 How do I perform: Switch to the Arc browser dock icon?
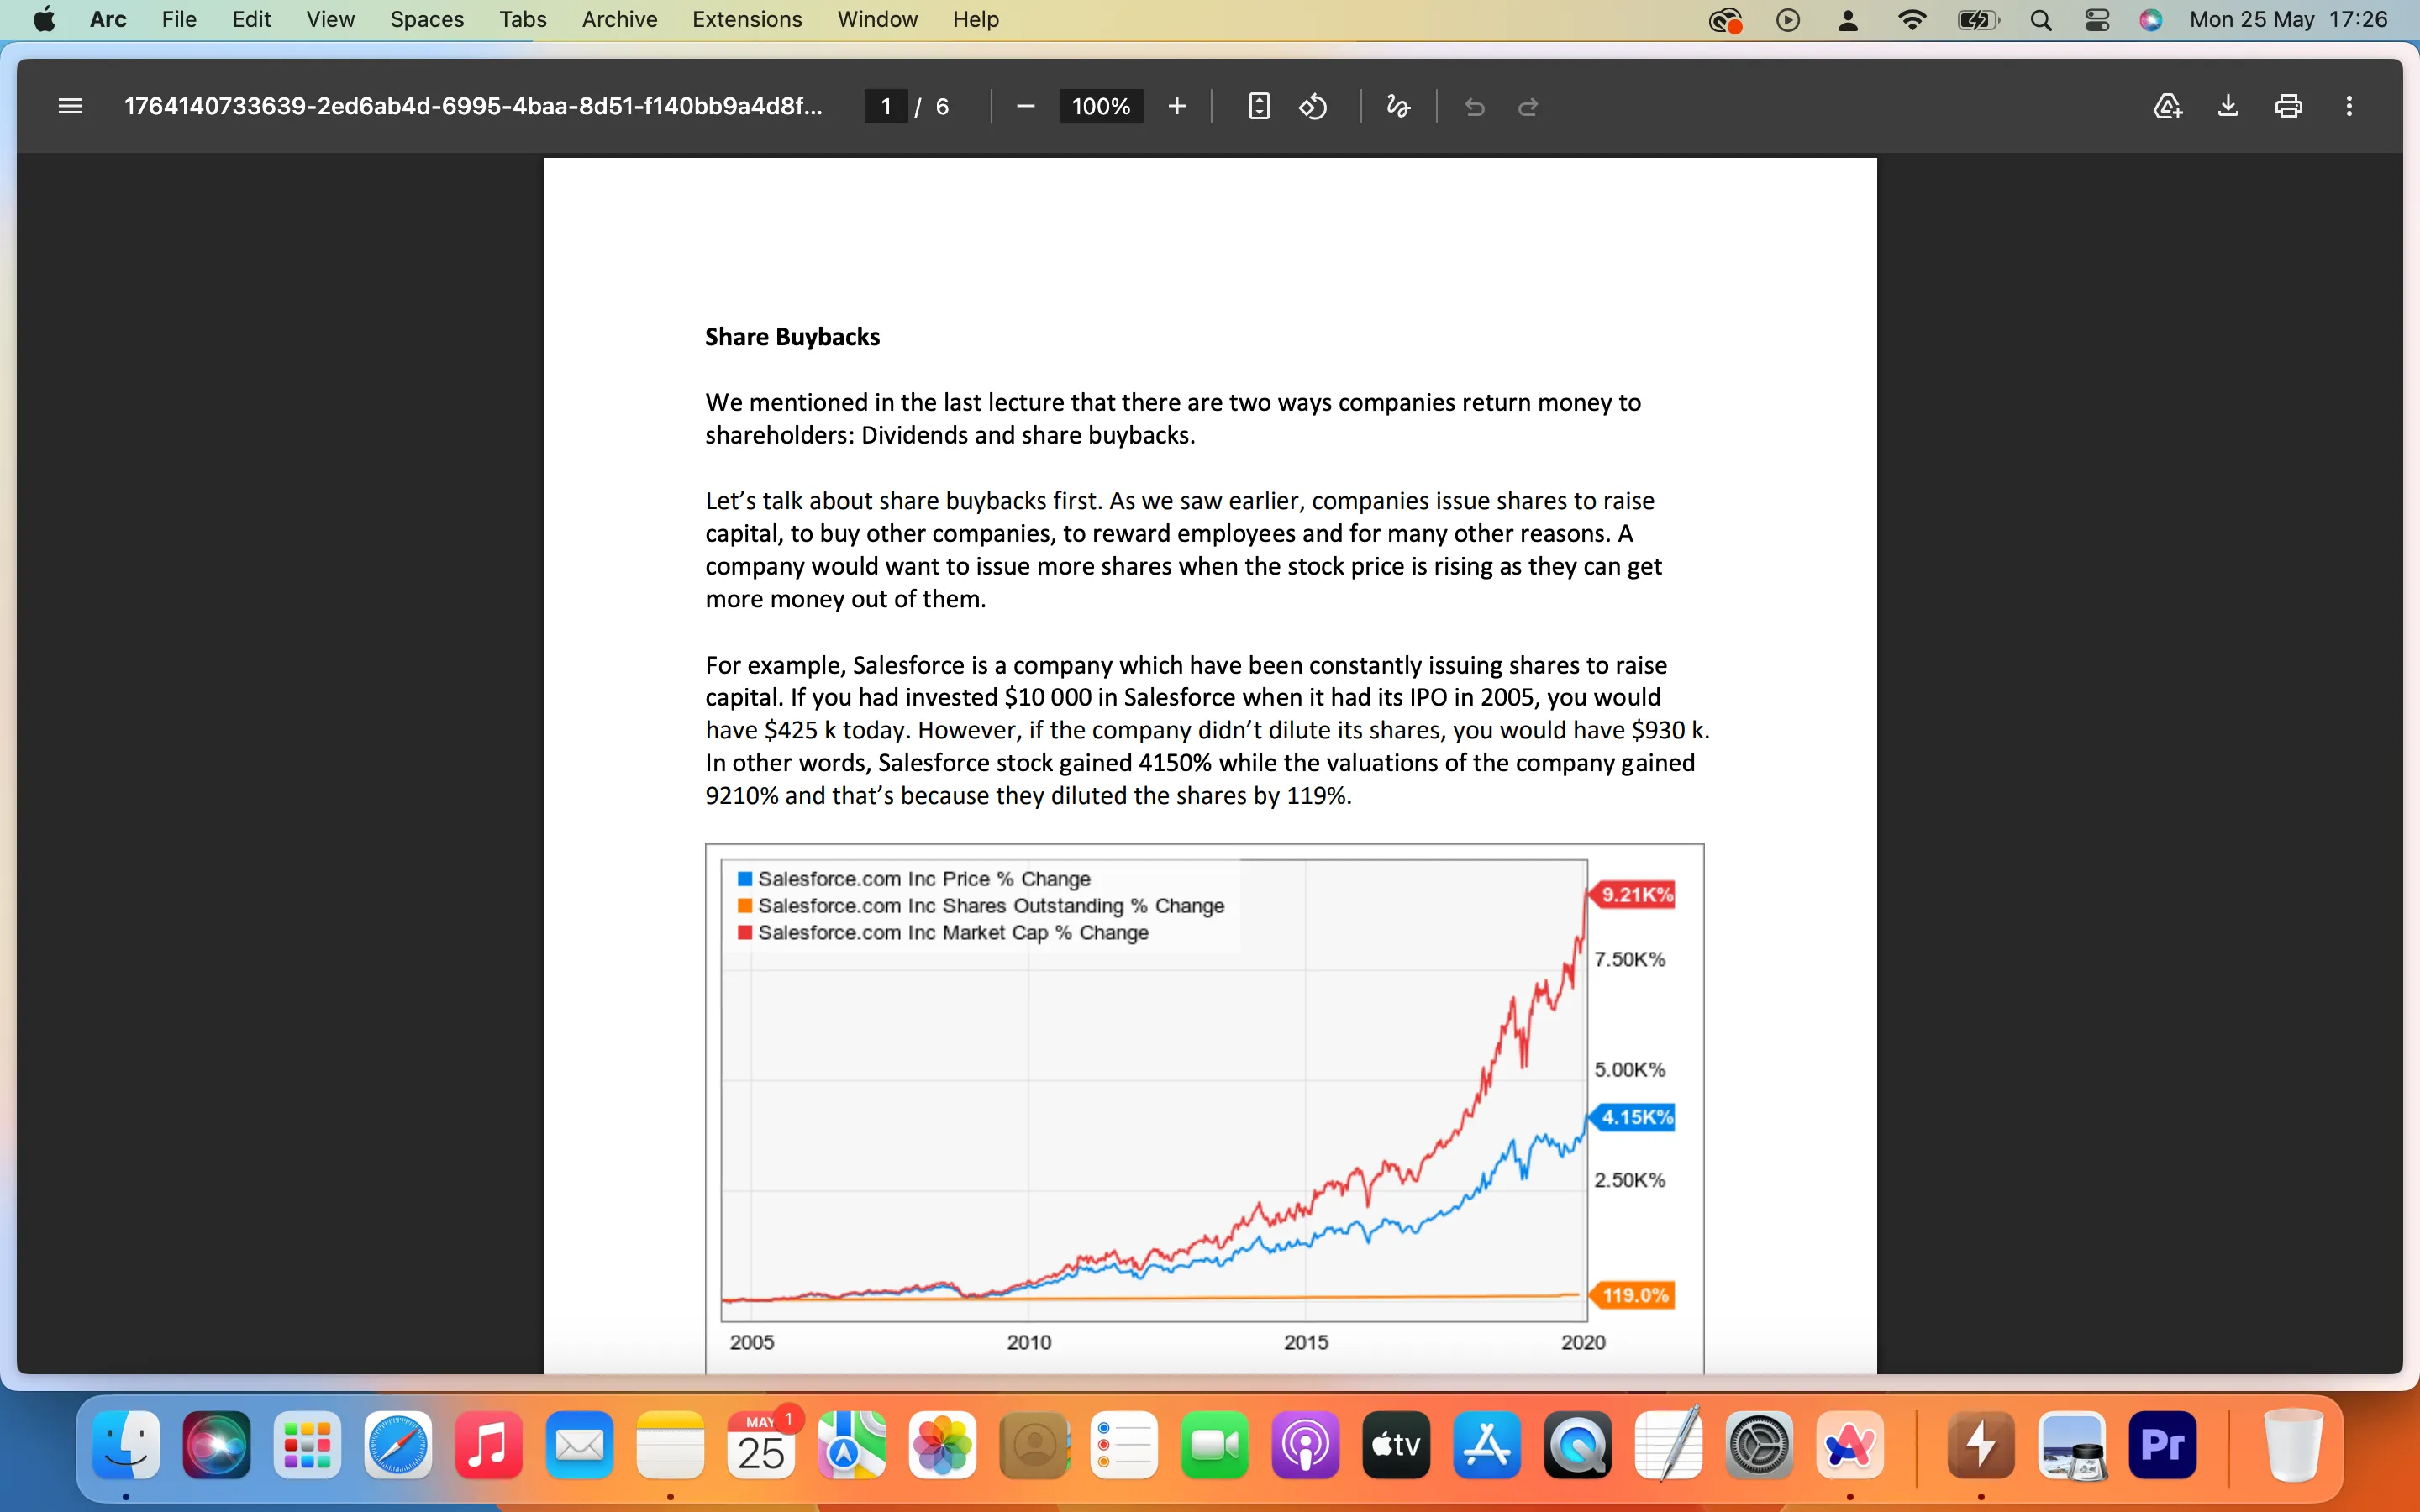[1850, 1444]
